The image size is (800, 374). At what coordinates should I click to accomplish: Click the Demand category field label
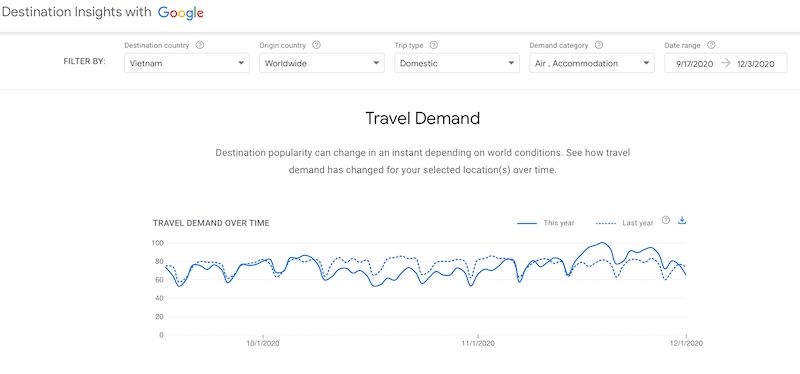pos(559,45)
